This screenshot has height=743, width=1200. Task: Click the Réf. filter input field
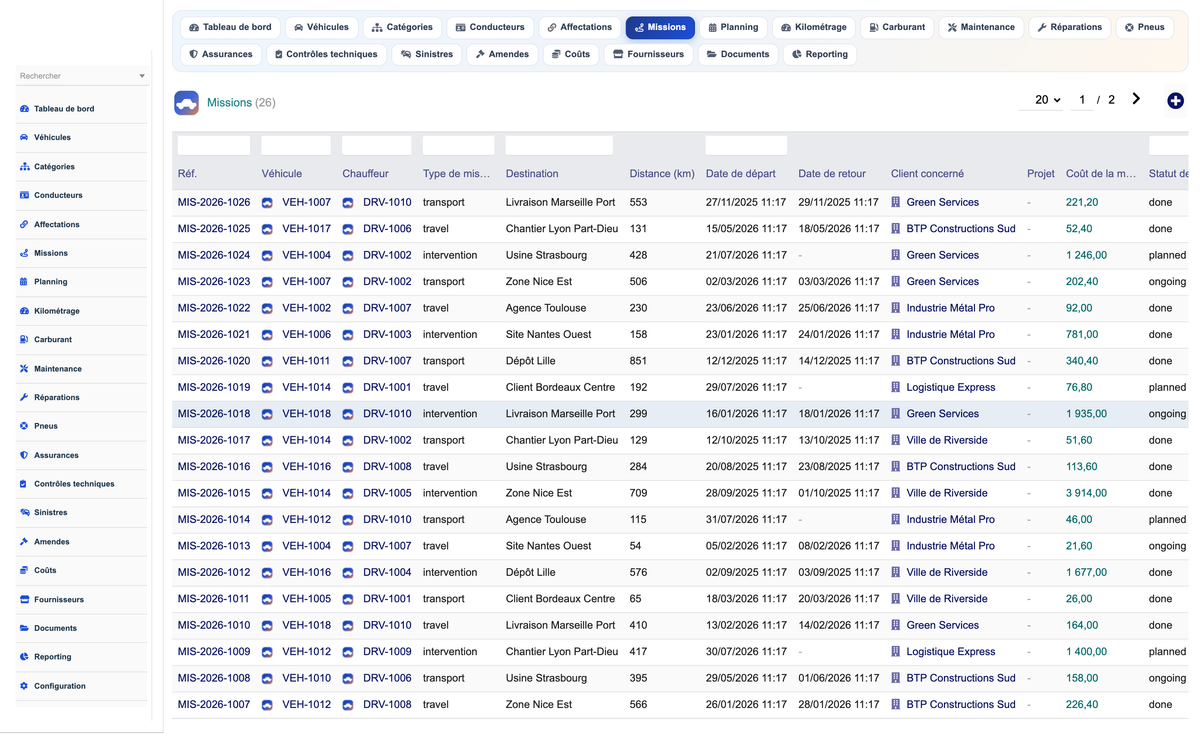(214, 146)
